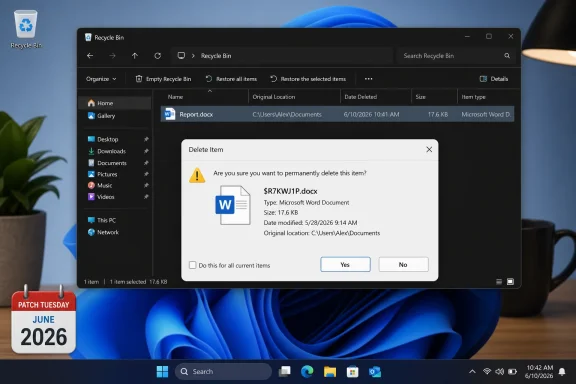Click the pin icon next to Downloads

[x=146, y=151]
